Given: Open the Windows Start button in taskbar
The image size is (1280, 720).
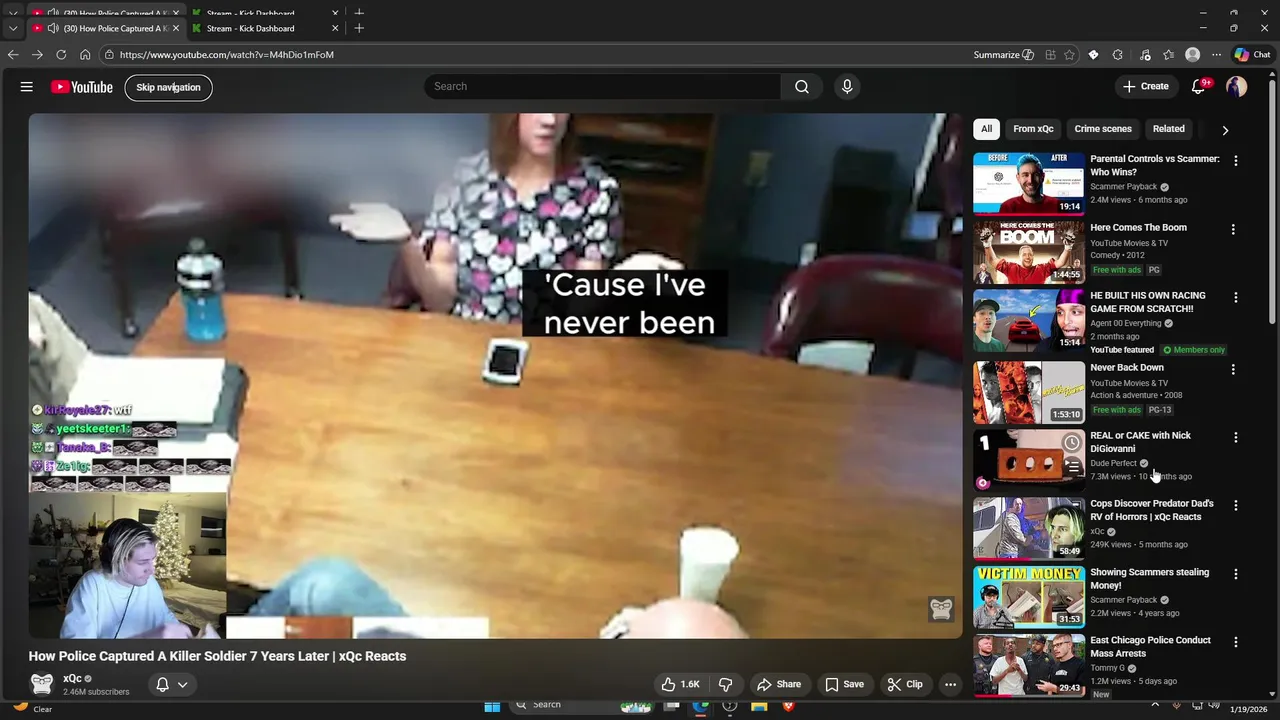Looking at the screenshot, I should (x=492, y=706).
